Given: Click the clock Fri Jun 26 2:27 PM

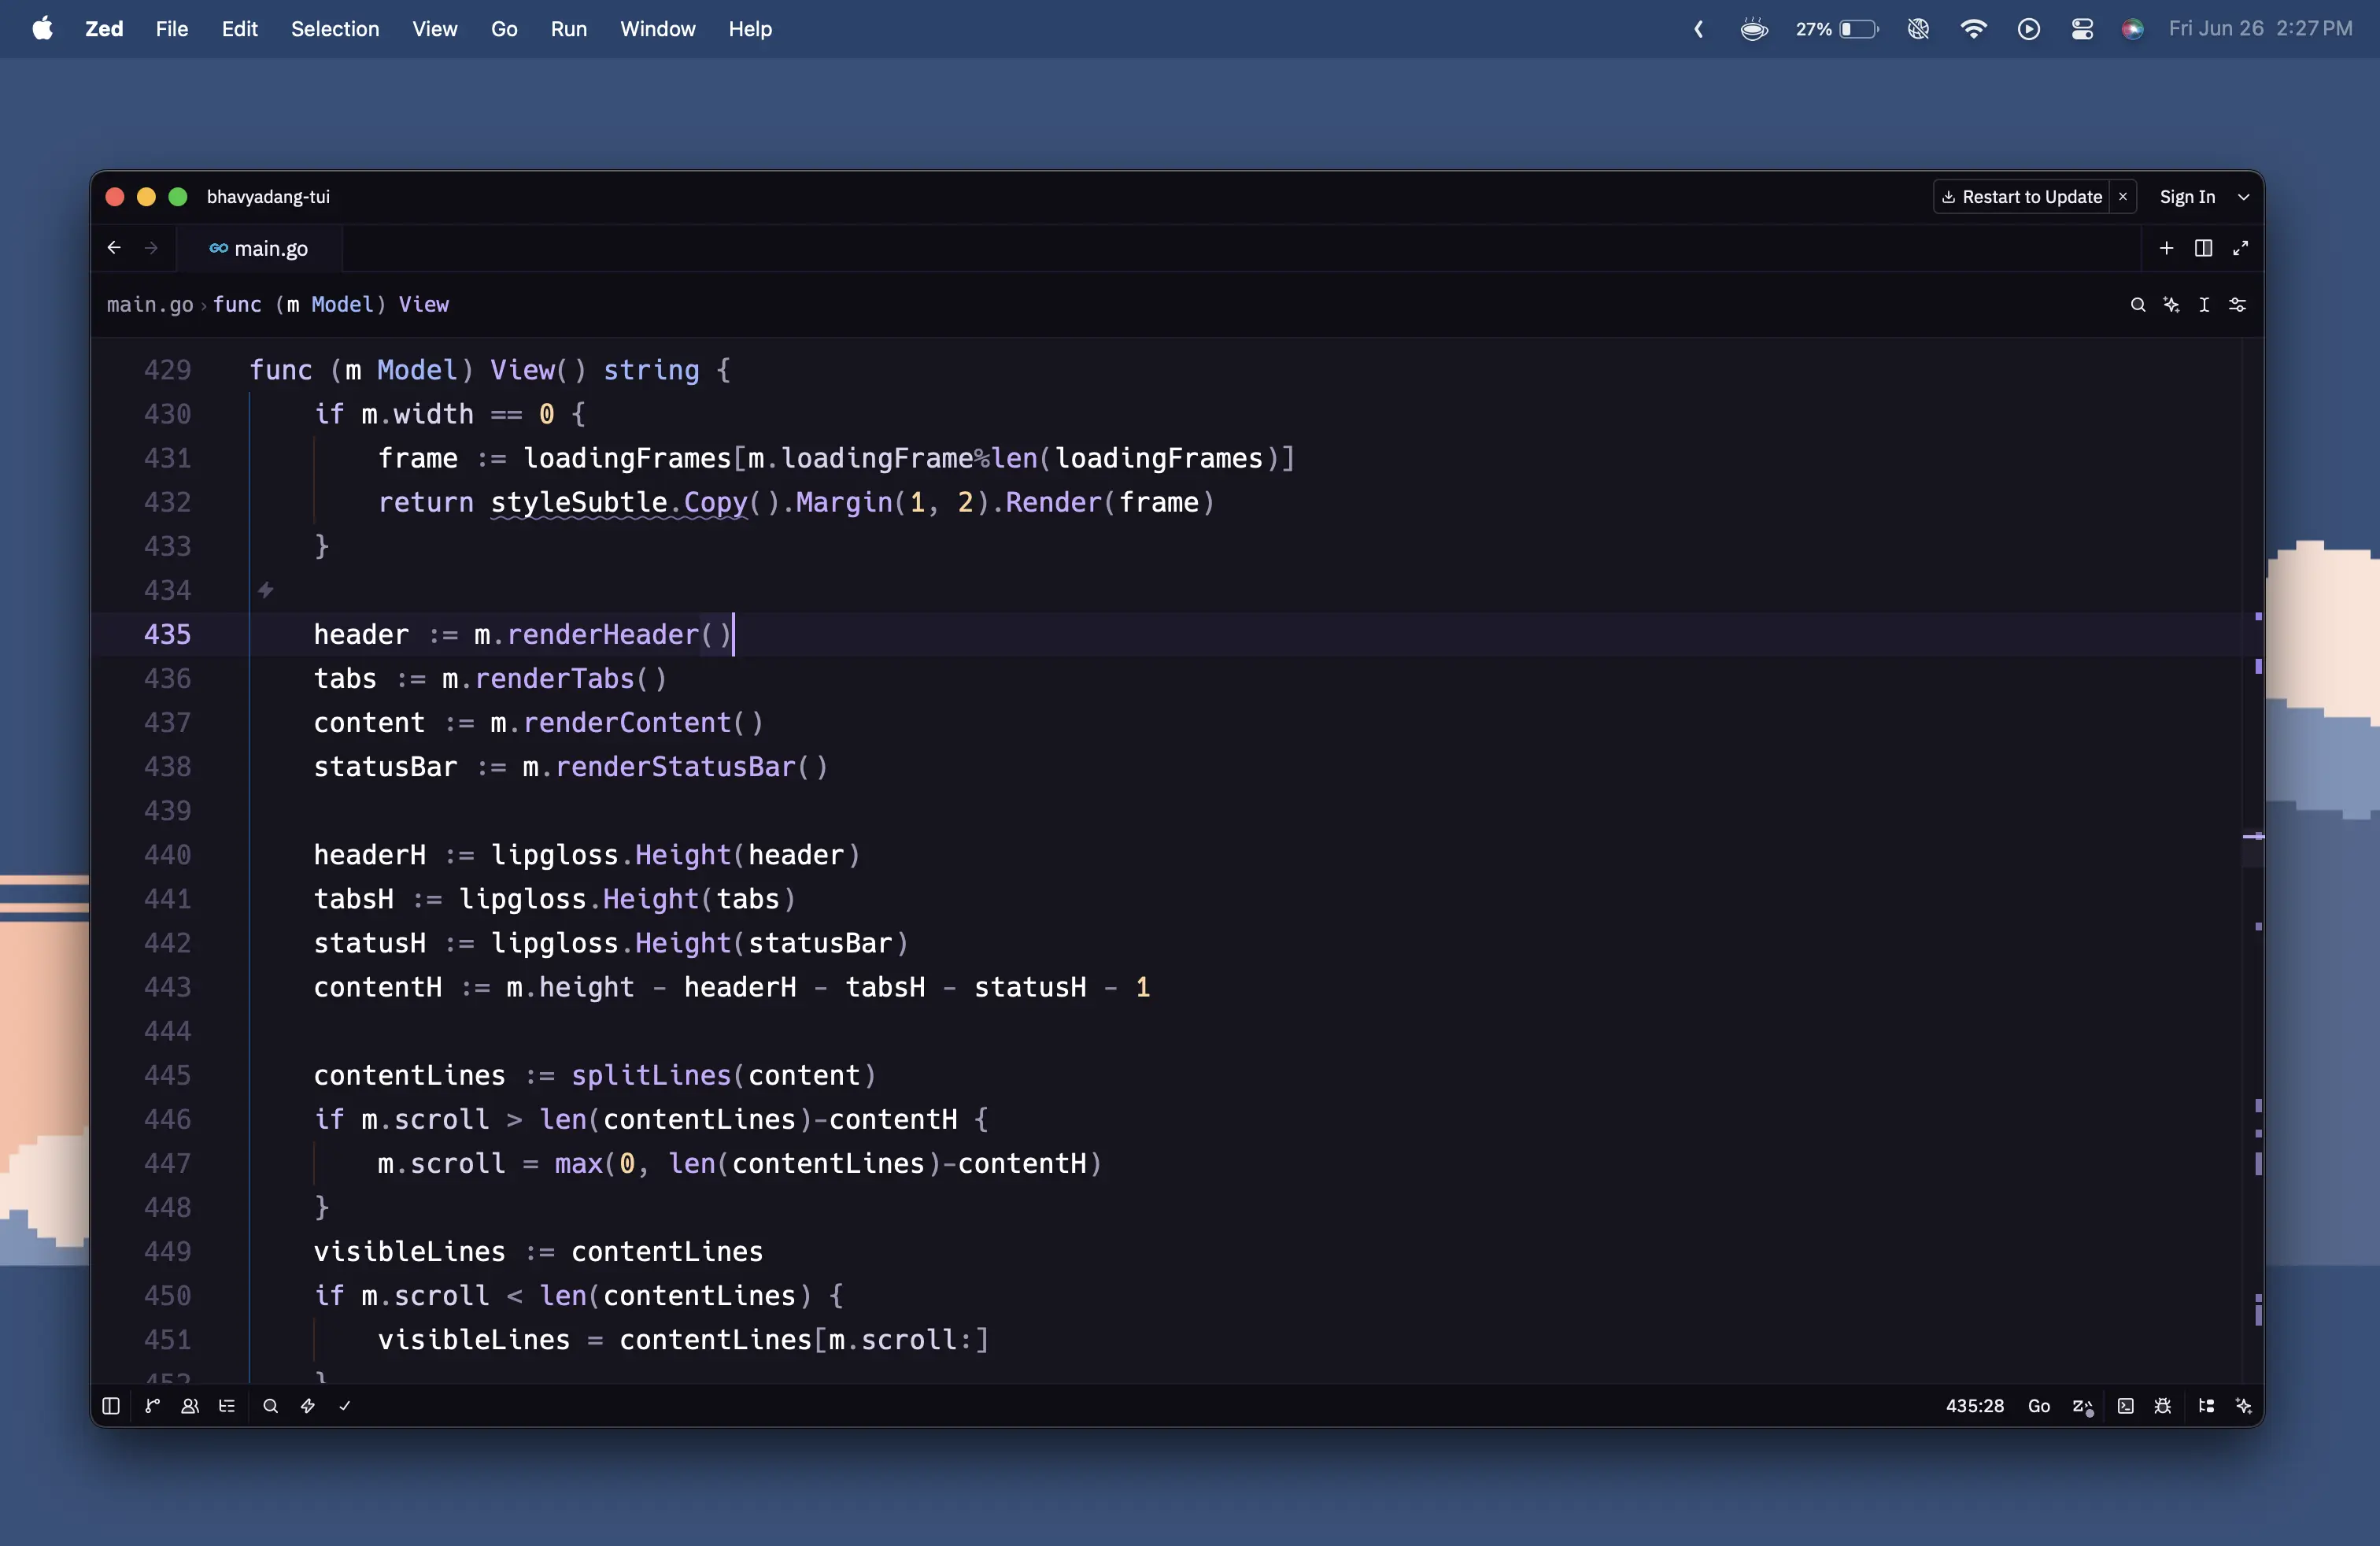Looking at the screenshot, I should 2260,29.
